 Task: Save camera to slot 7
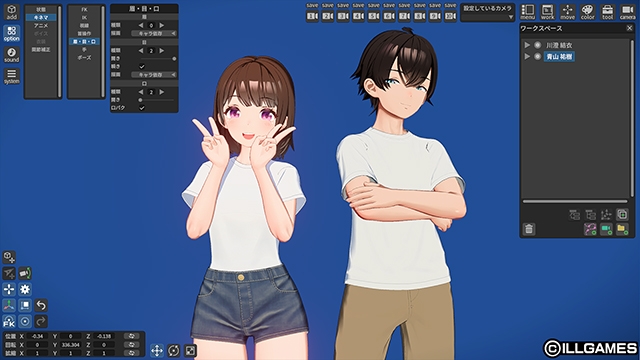(x=404, y=5)
